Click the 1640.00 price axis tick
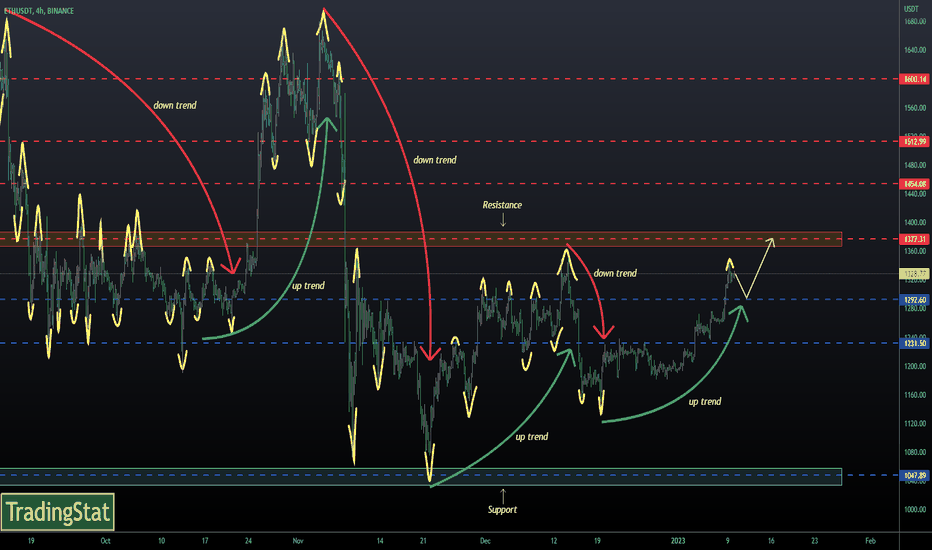Image resolution: width=932 pixels, height=550 pixels. click(x=915, y=50)
